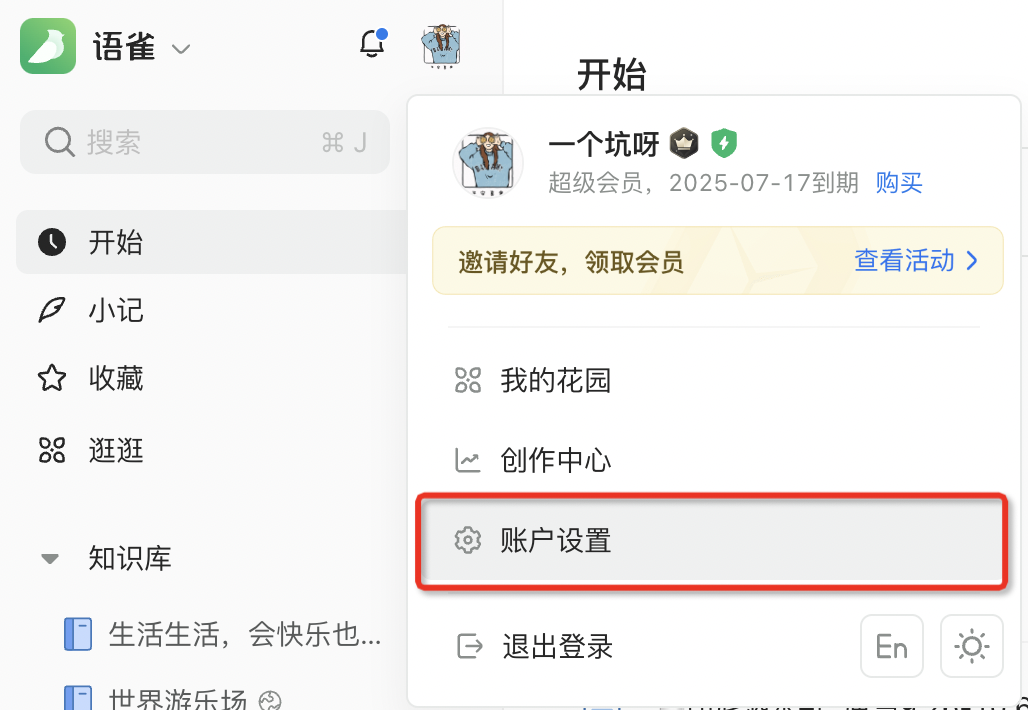
Task: Click the green shield badge
Action: click(x=724, y=143)
